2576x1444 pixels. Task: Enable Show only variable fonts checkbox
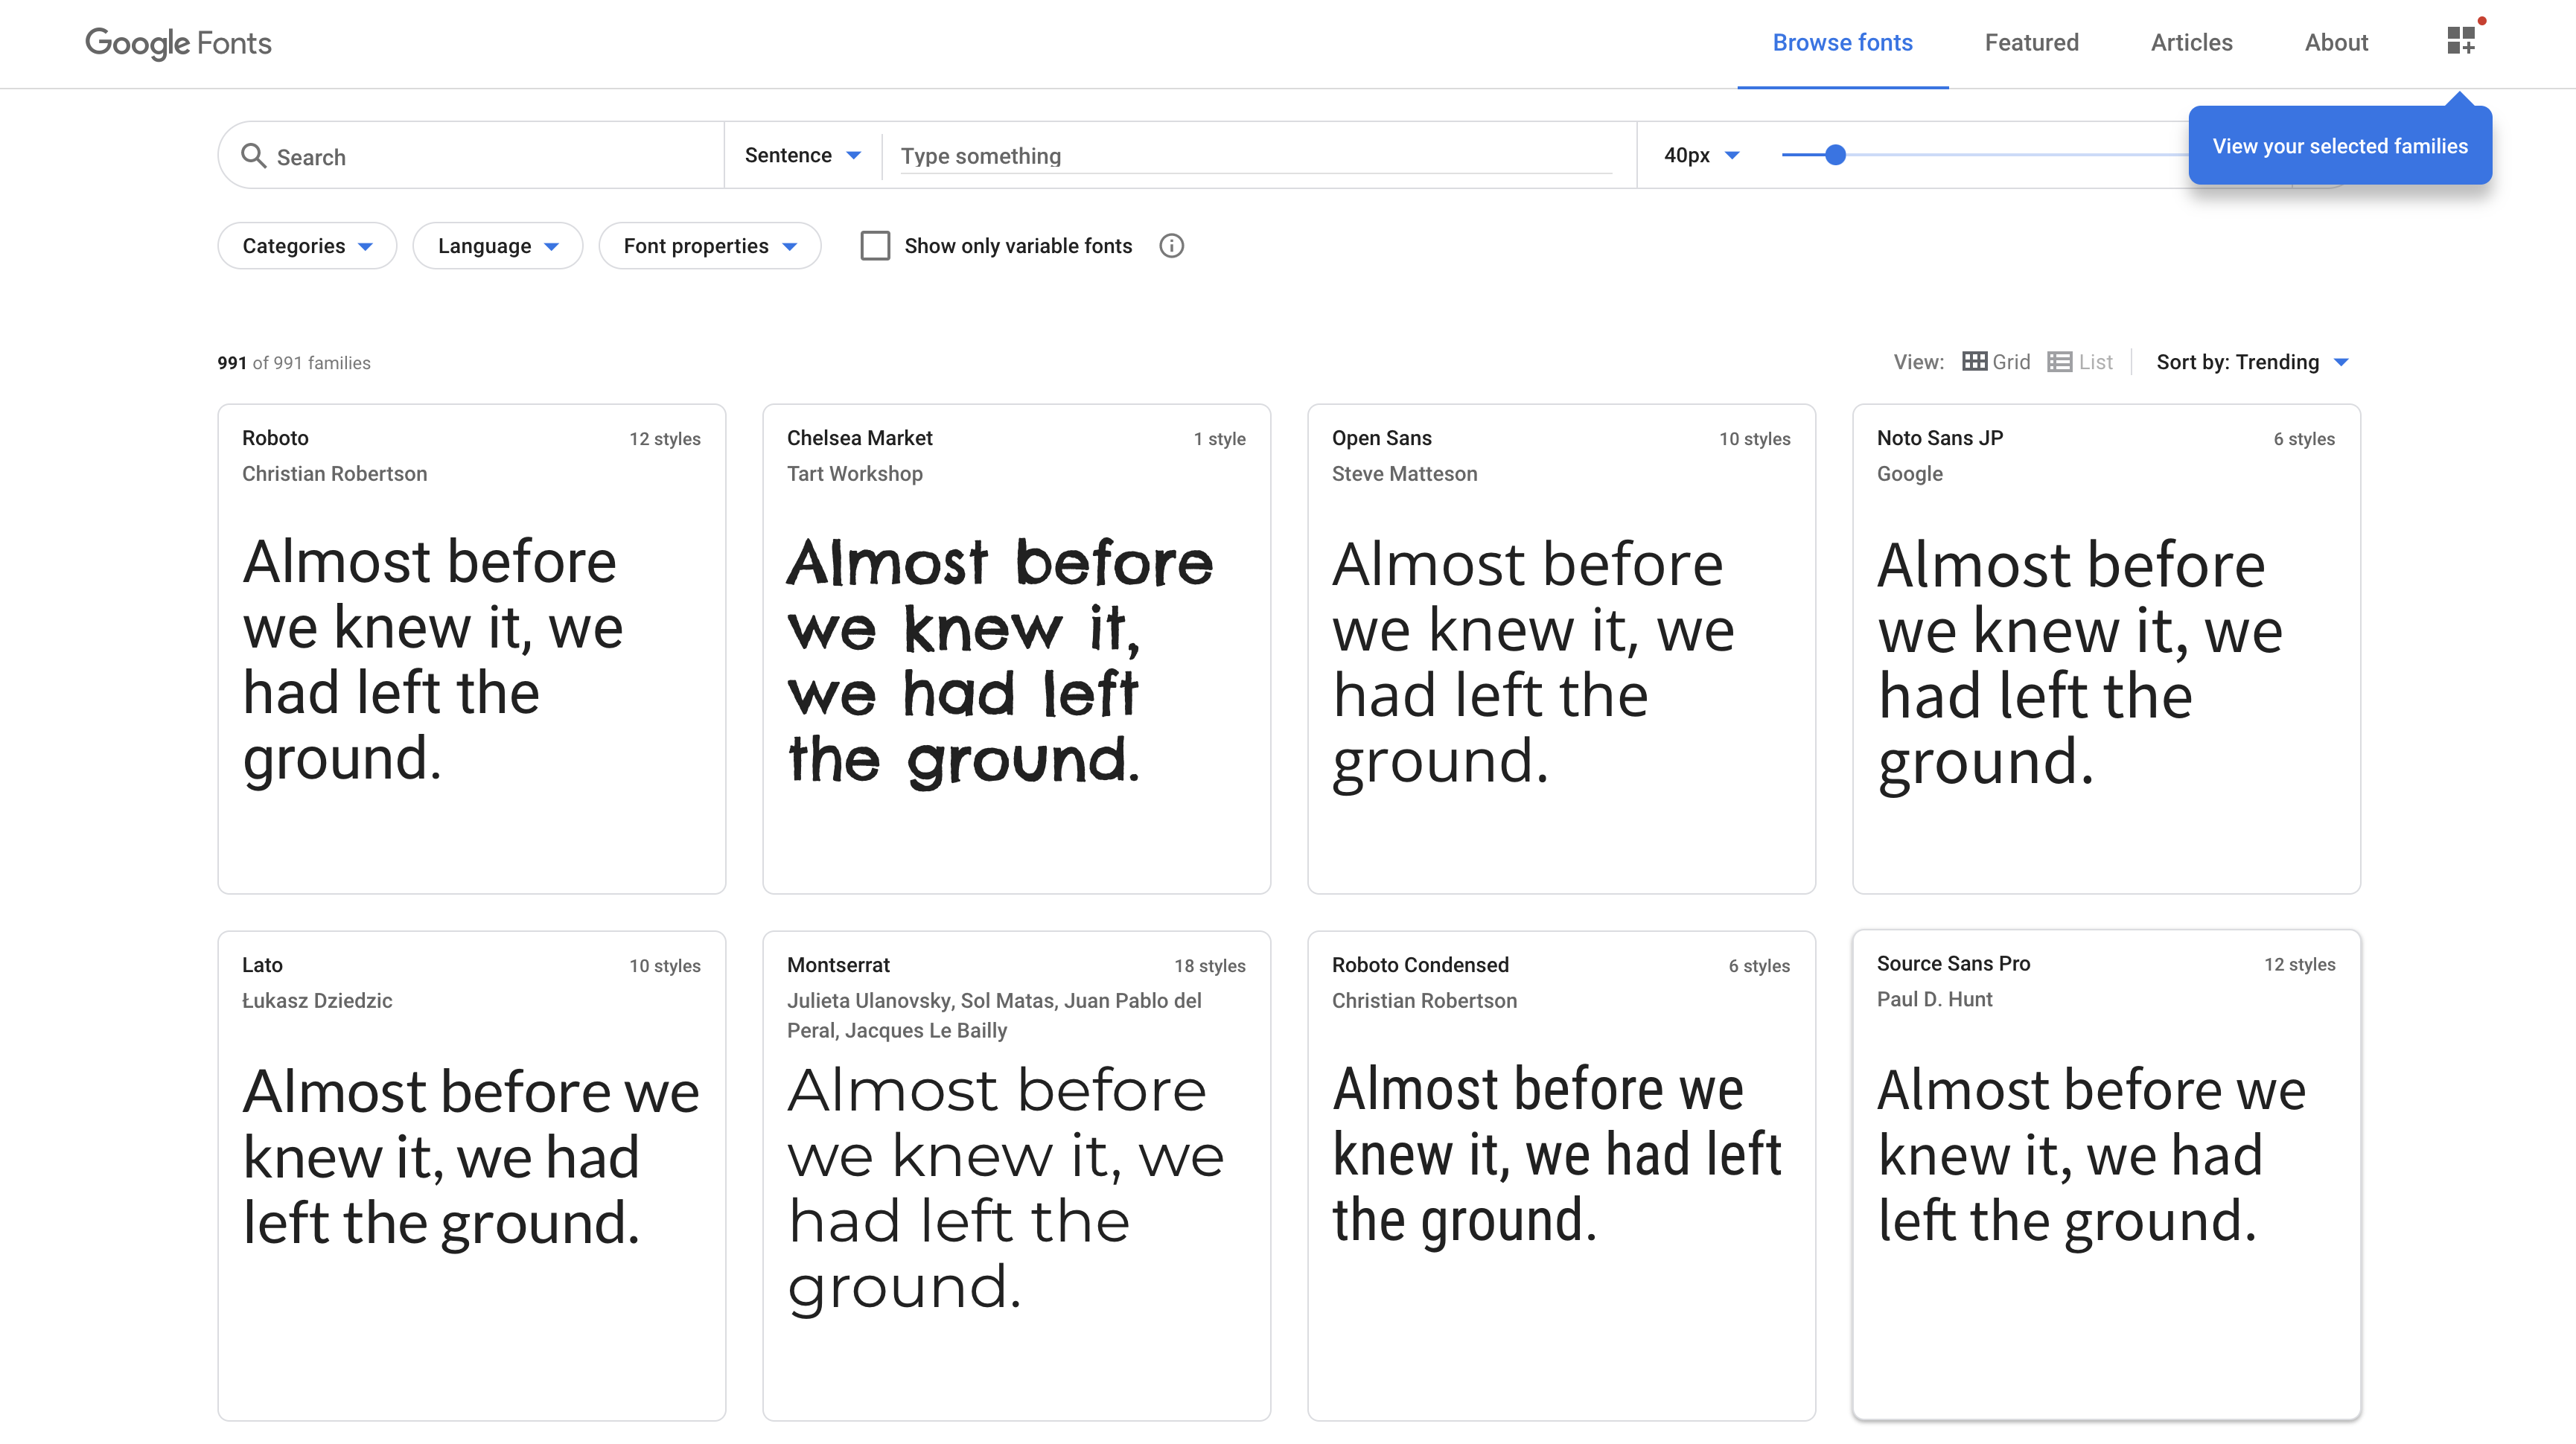tap(875, 246)
